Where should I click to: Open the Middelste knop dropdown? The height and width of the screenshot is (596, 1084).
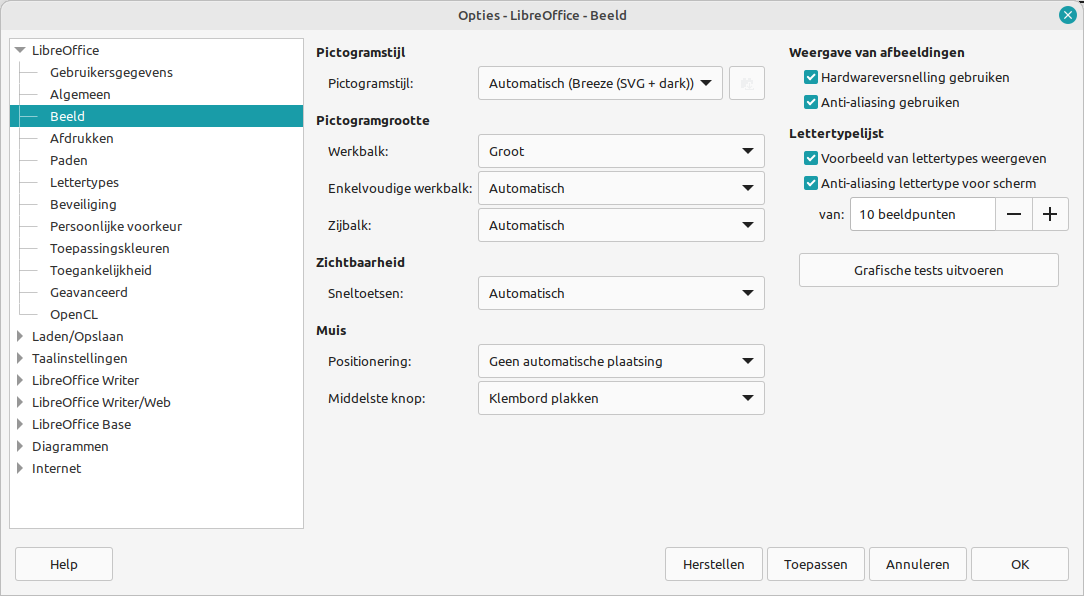(x=620, y=397)
